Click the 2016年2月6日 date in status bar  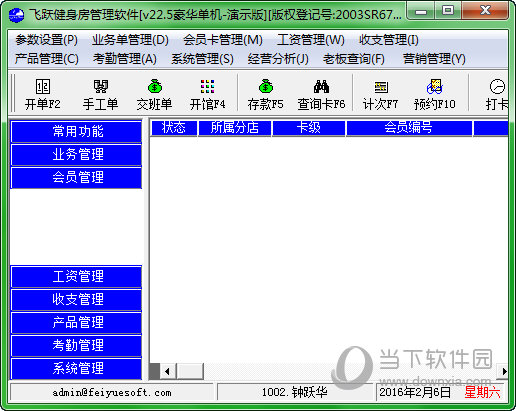pos(415,392)
